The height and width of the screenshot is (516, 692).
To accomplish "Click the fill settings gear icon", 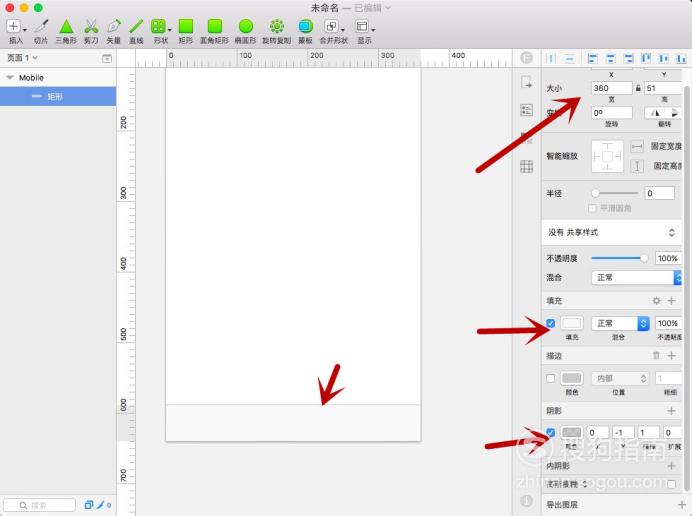I will [657, 301].
